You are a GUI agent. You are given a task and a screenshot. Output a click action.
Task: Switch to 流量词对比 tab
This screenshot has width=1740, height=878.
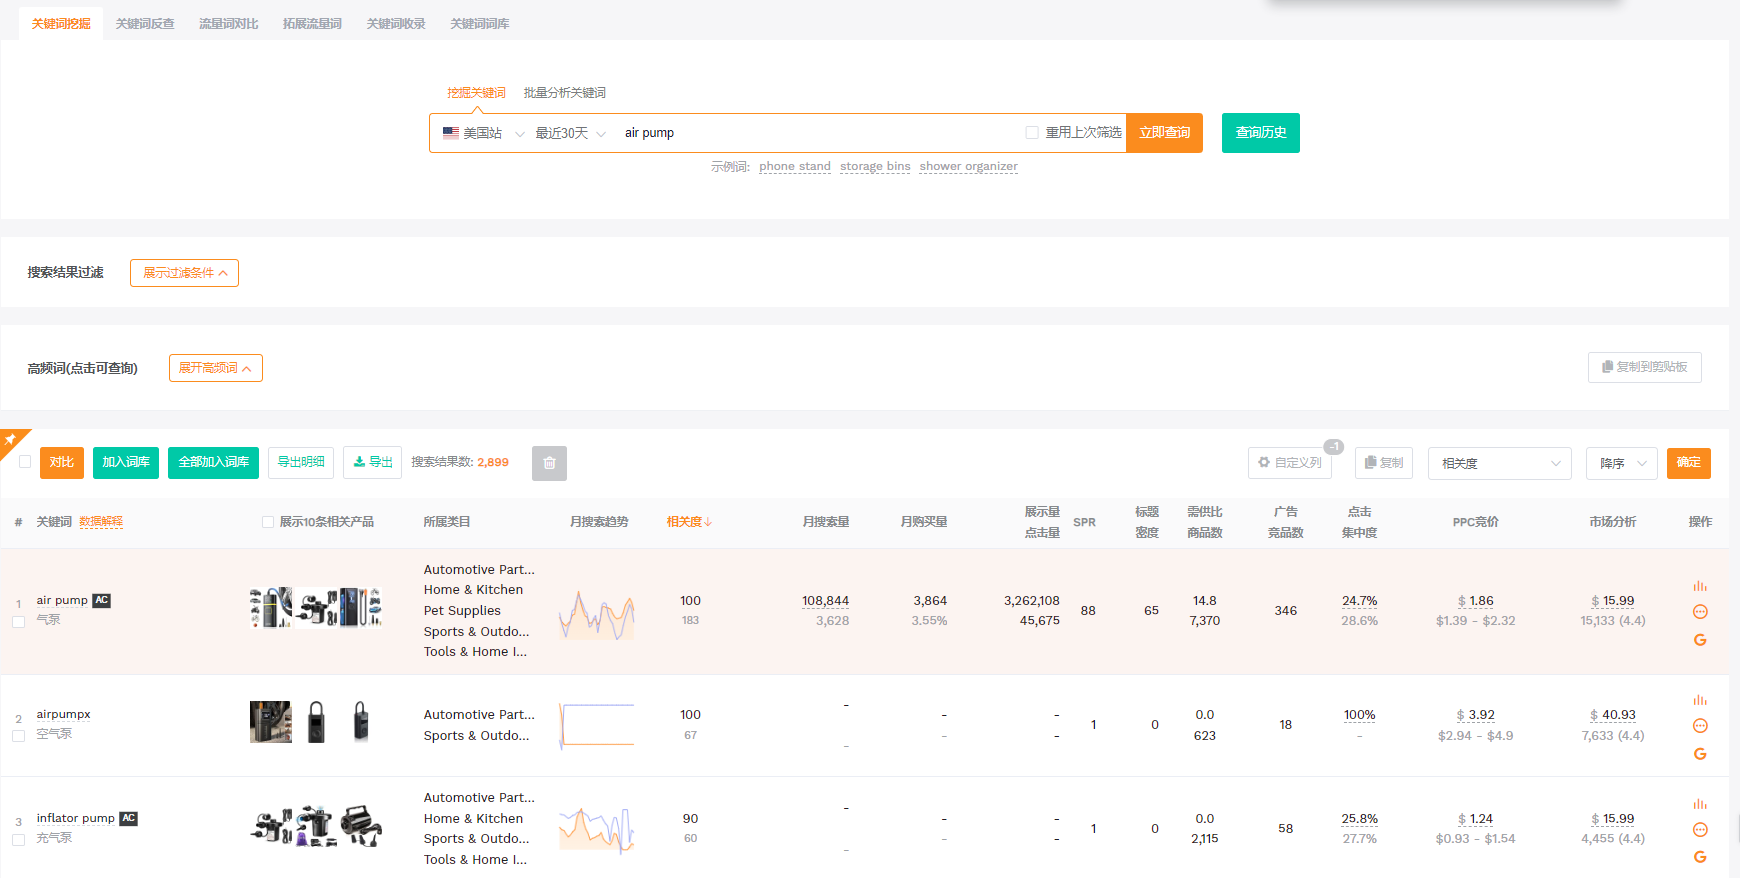228,23
